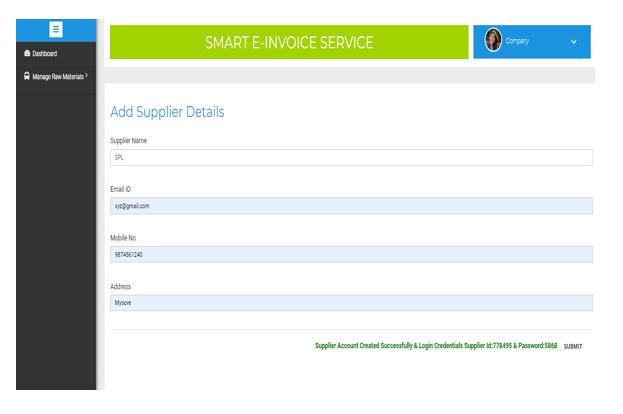Open Dashboard in the sidebar
Image resolution: width=623 pixels, height=414 pixels.
(56, 54)
